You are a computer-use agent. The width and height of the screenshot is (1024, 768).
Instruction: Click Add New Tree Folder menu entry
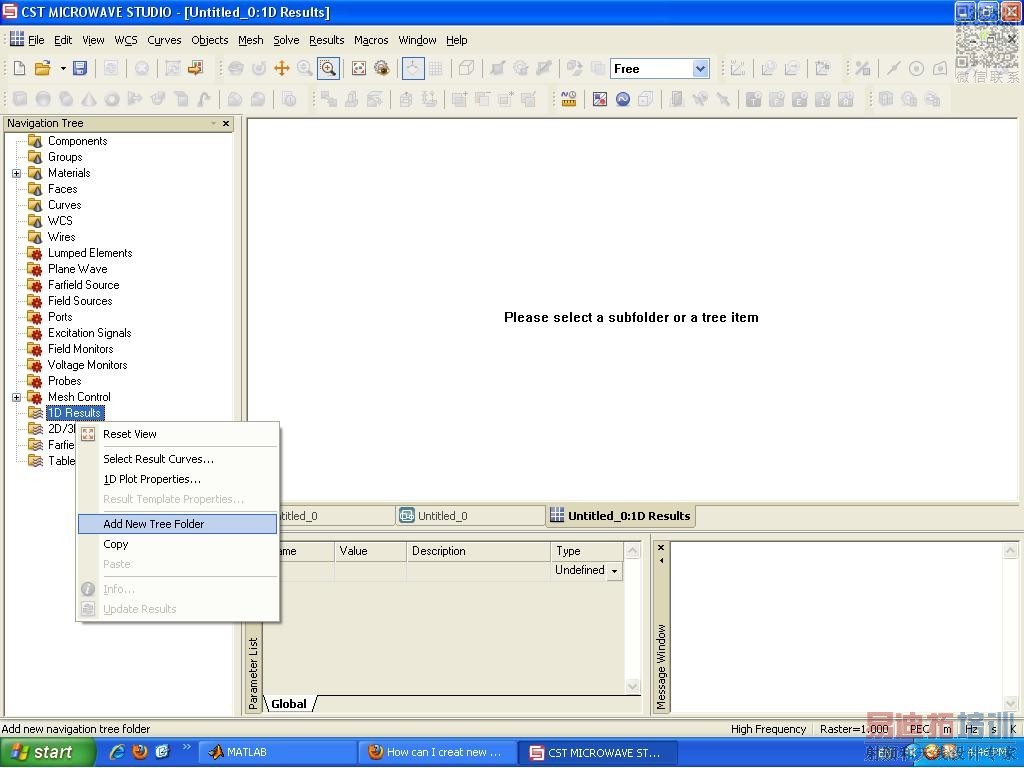[x=178, y=524]
